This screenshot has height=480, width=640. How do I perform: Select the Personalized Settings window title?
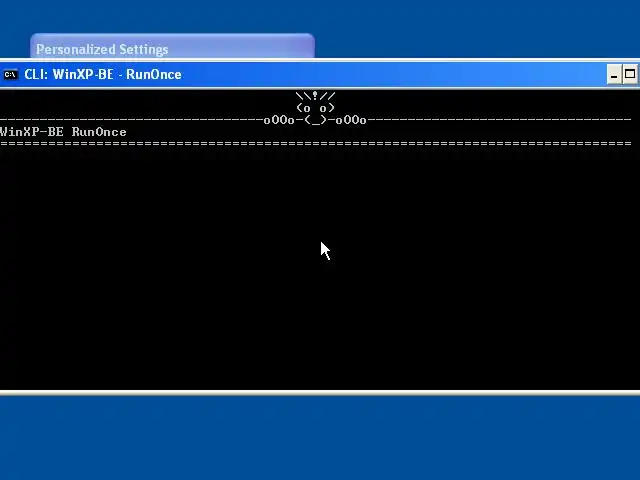click(x=102, y=49)
